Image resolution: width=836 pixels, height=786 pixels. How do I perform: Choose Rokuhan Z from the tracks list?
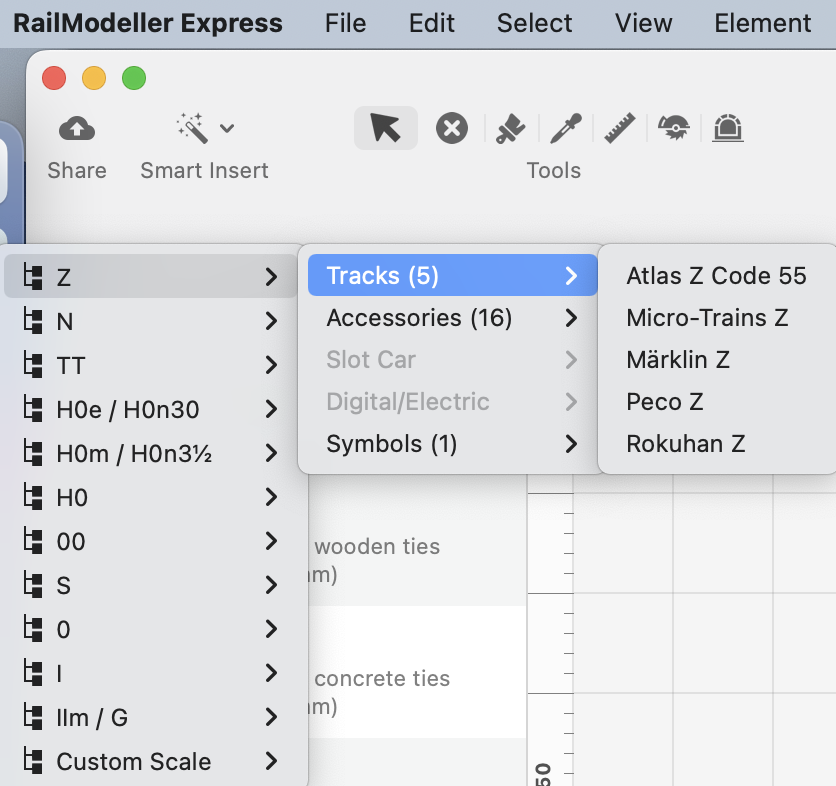click(686, 444)
